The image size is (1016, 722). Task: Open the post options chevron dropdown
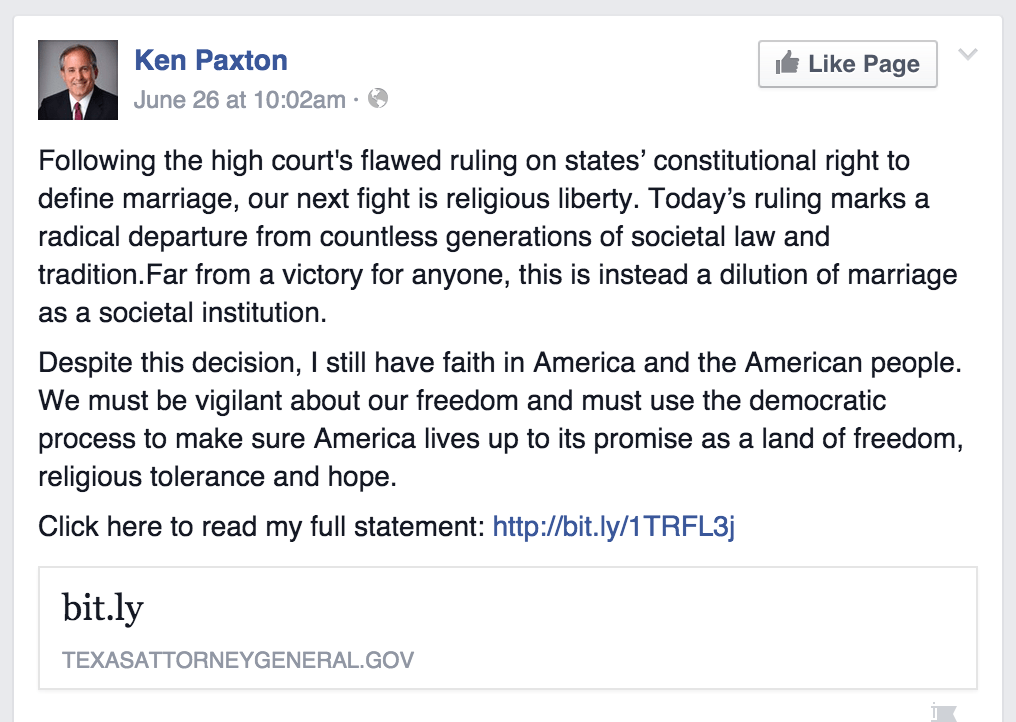[967, 55]
